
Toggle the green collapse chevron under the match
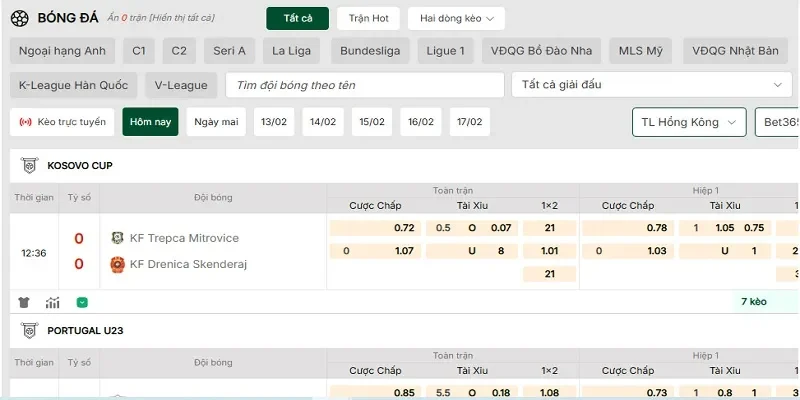coord(82,302)
